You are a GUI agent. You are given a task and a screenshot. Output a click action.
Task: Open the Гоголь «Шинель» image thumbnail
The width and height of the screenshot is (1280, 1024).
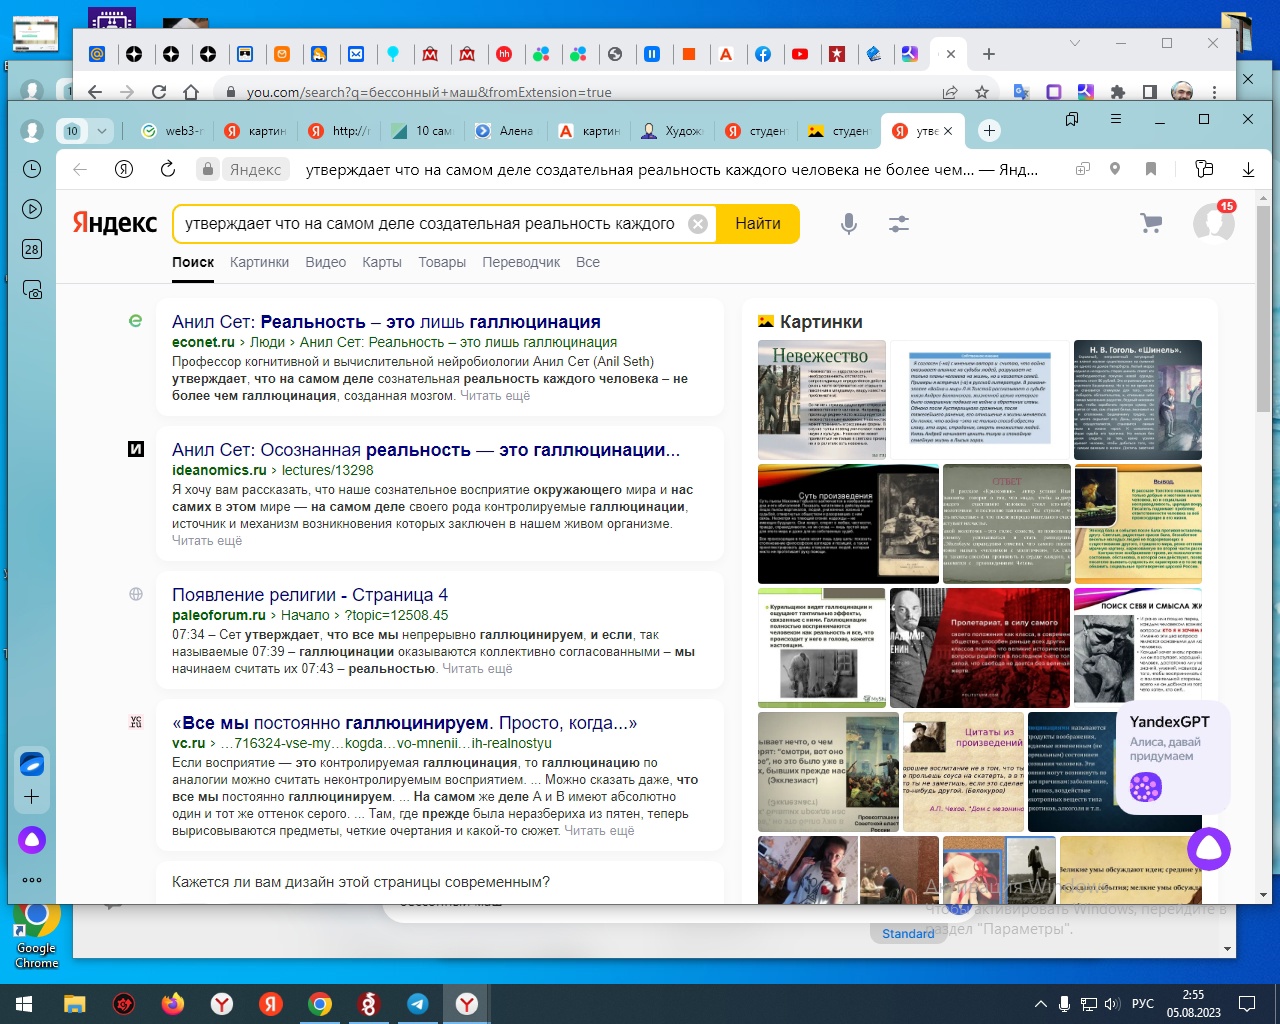[1138, 400]
